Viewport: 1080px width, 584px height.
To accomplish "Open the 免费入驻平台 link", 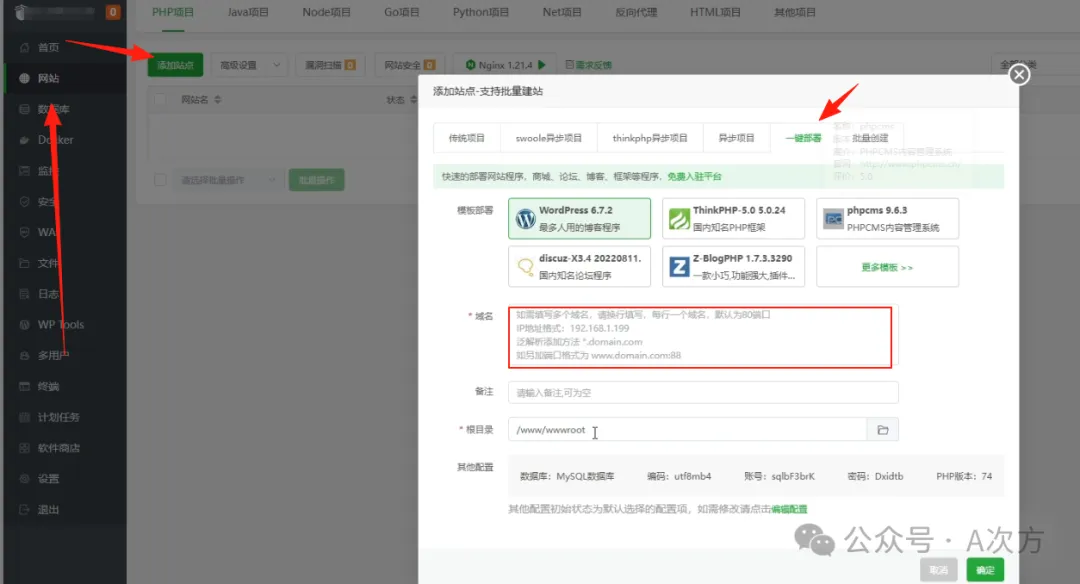I will tap(694, 176).
